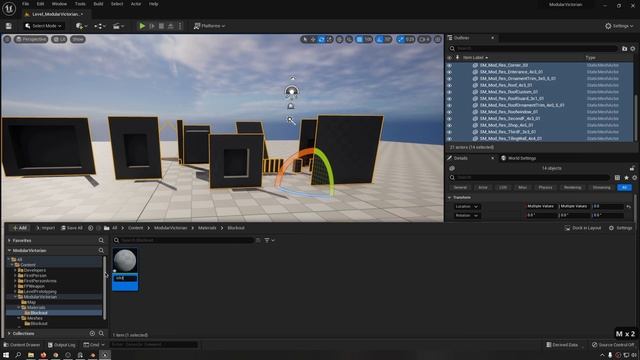Open the Window menu
Image resolution: width=640 pixels, height=360 pixels.
point(59,4)
